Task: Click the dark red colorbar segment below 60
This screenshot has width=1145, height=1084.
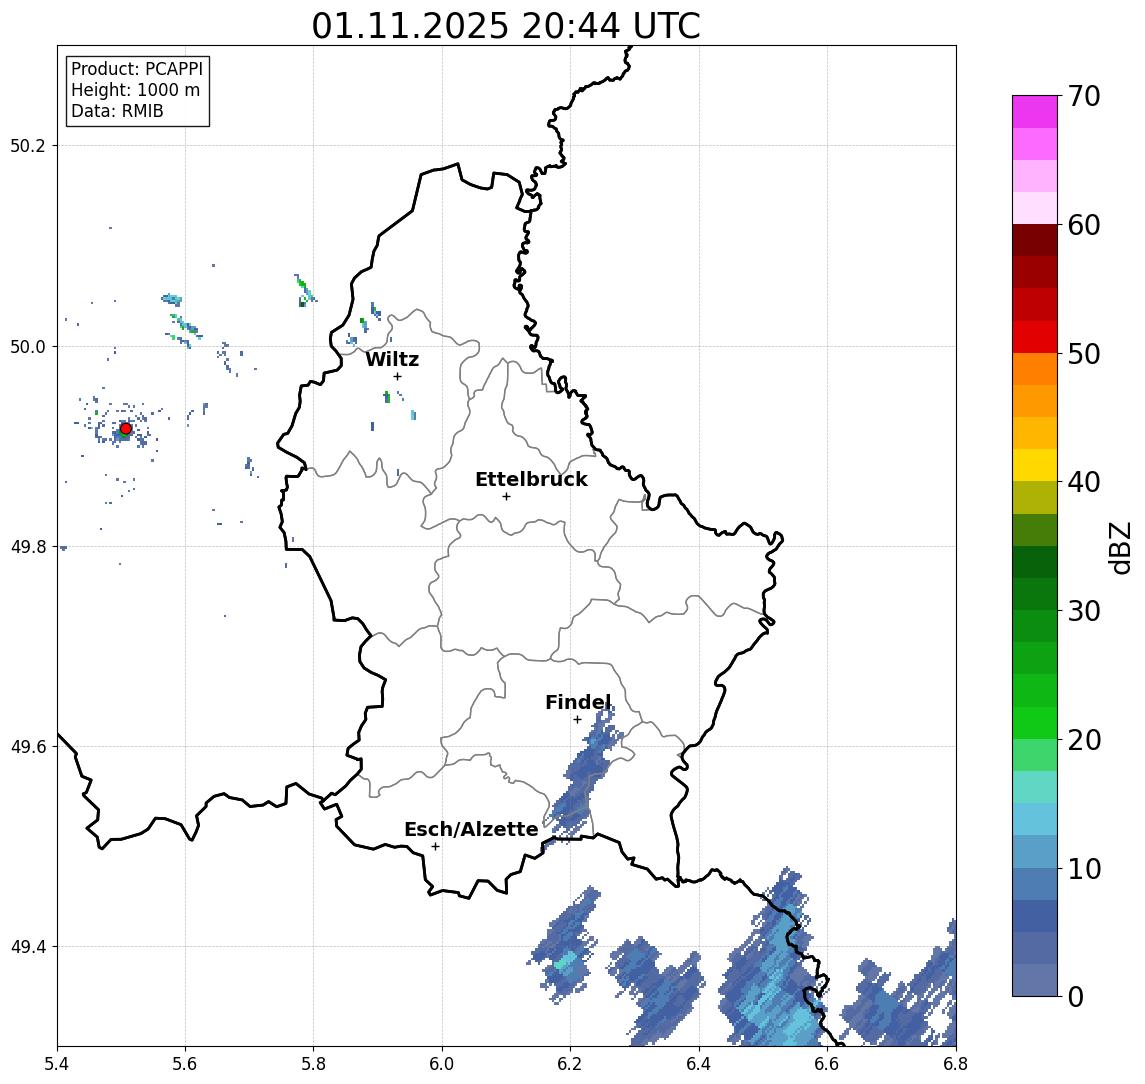Action: tap(1035, 240)
